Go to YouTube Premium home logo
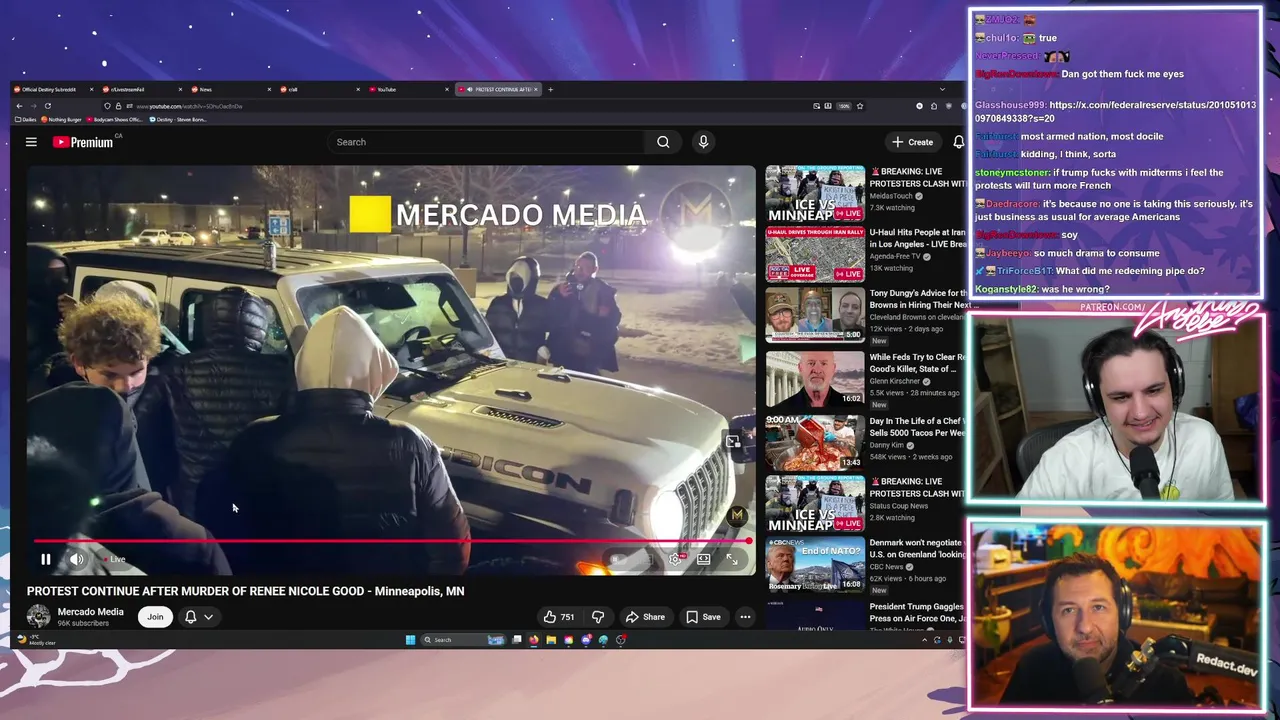This screenshot has height=720, width=1280. (x=84, y=142)
